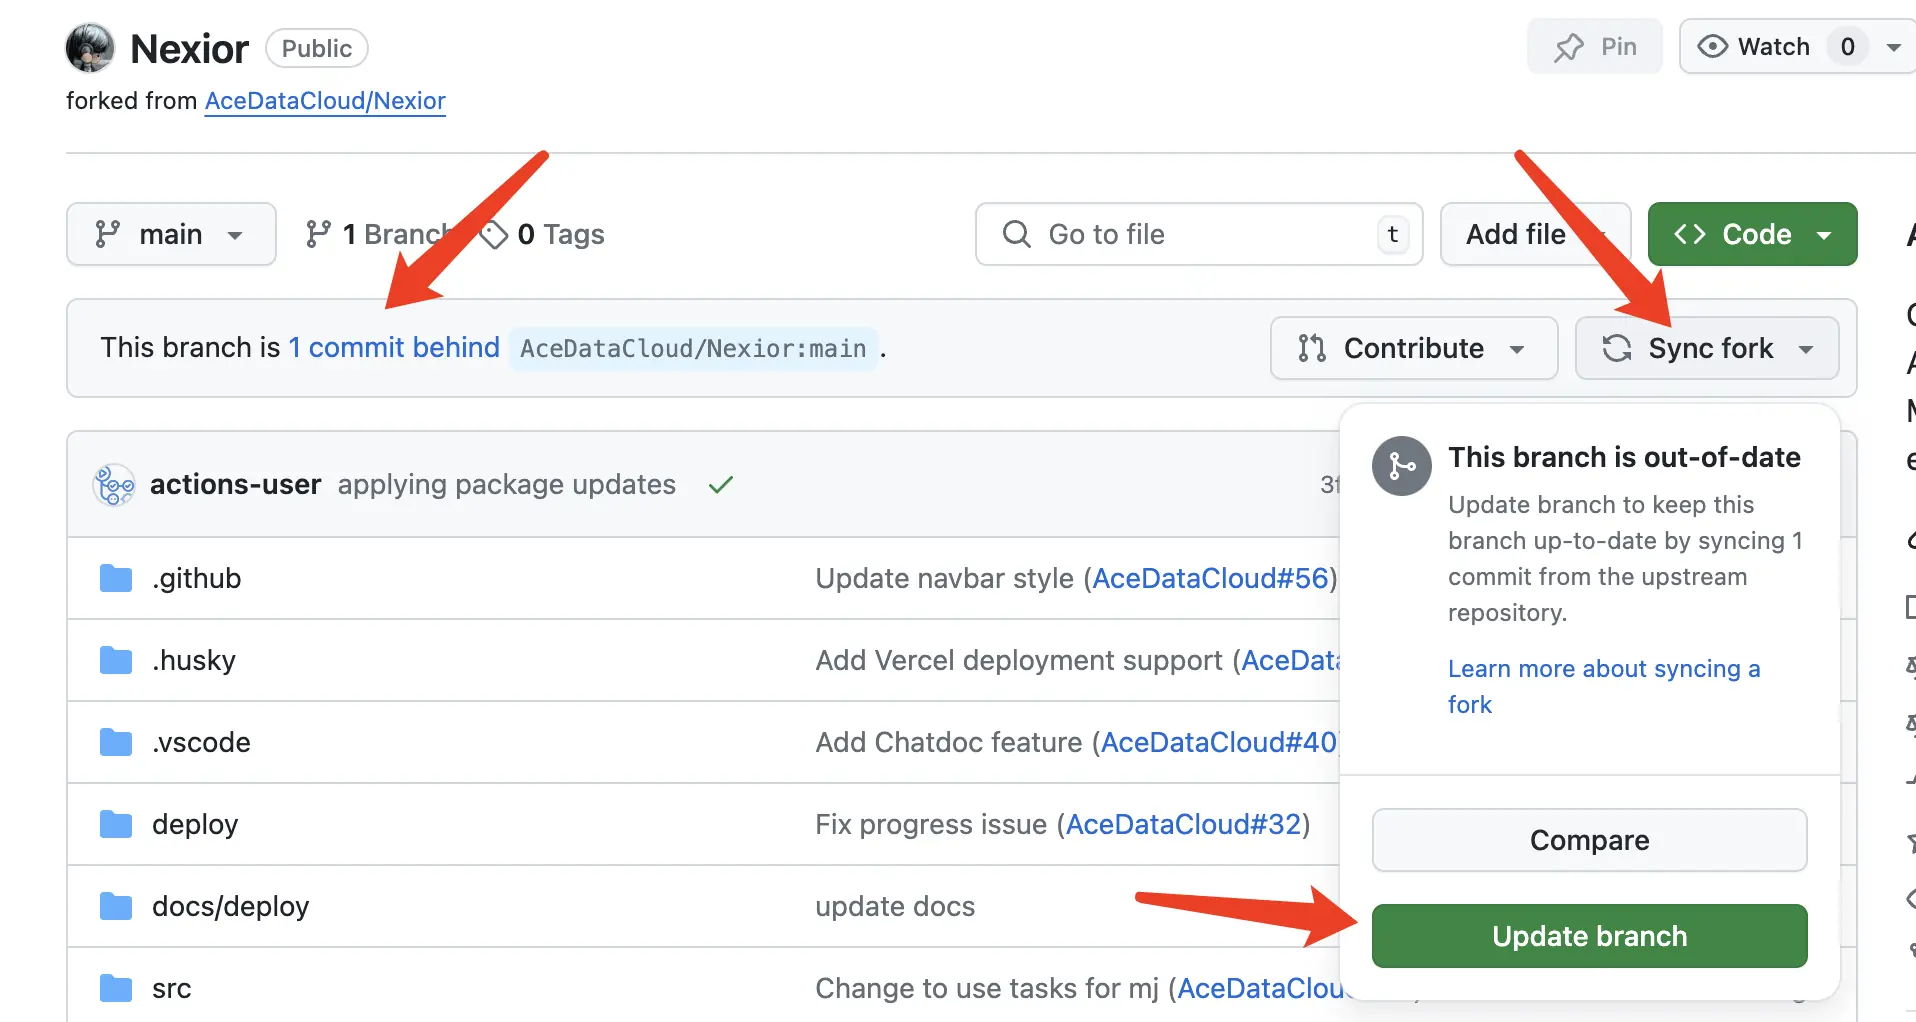Screen dimensions: 1916x1022
Task: Click the Compare button
Action: click(1589, 840)
